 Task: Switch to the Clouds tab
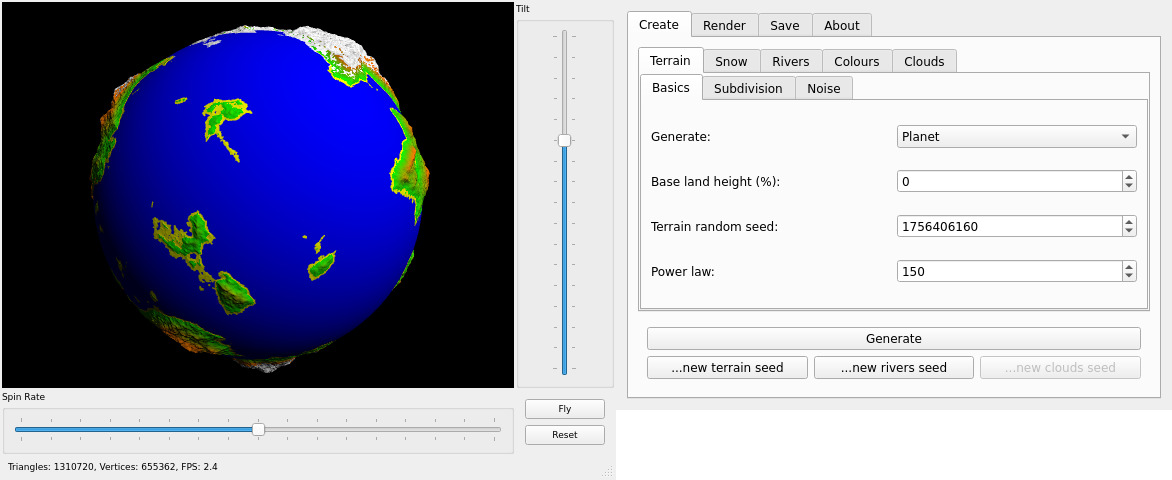click(x=923, y=61)
